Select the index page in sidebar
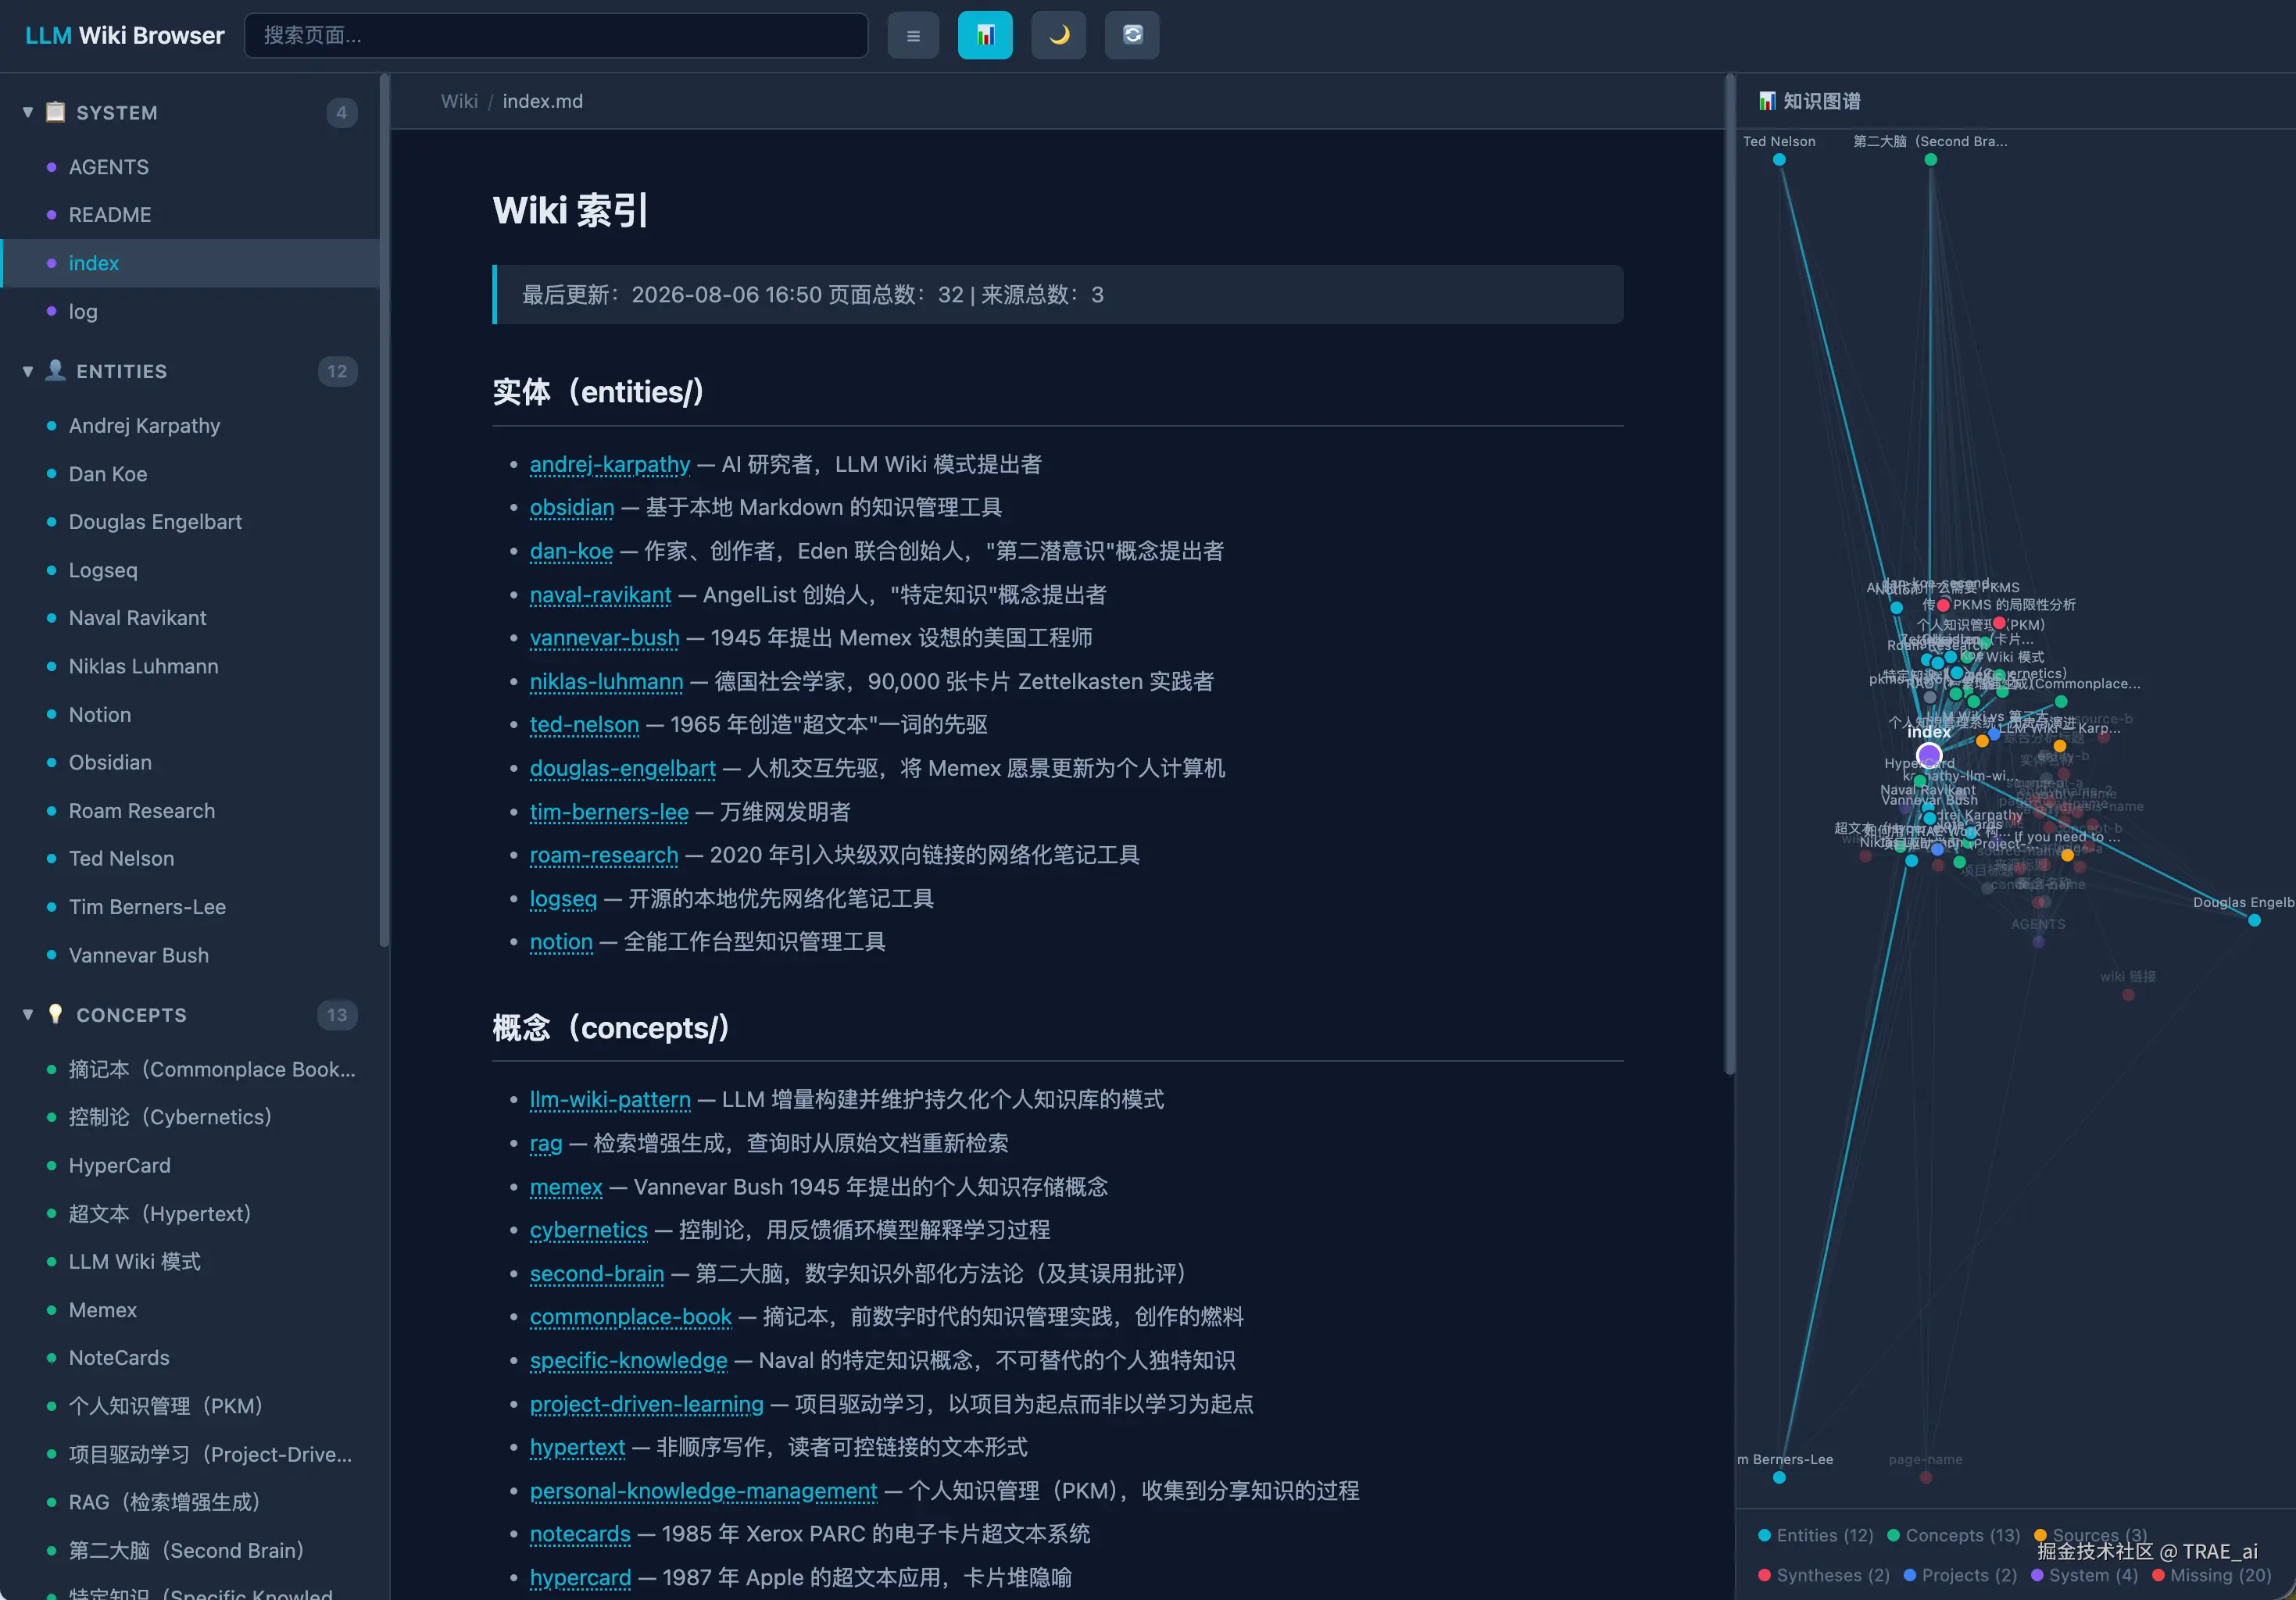The width and height of the screenshot is (2296, 1600). [x=190, y=263]
